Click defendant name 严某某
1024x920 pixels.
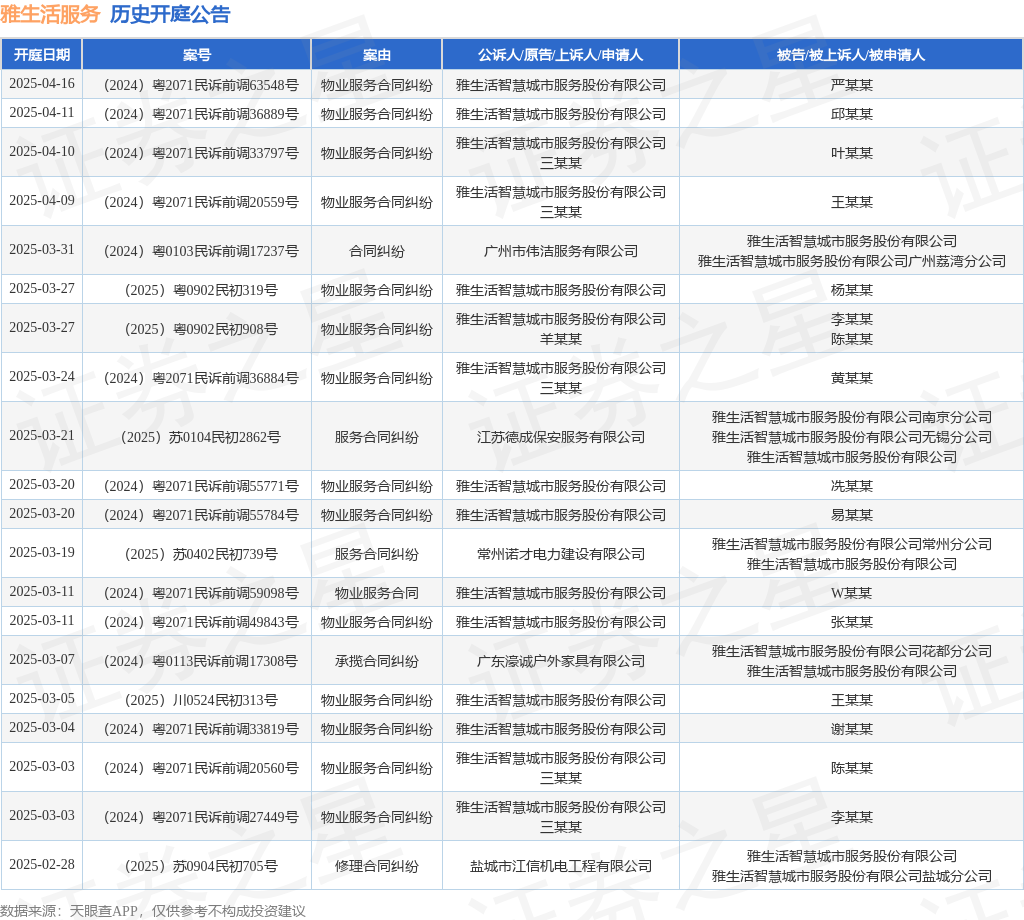point(852,85)
